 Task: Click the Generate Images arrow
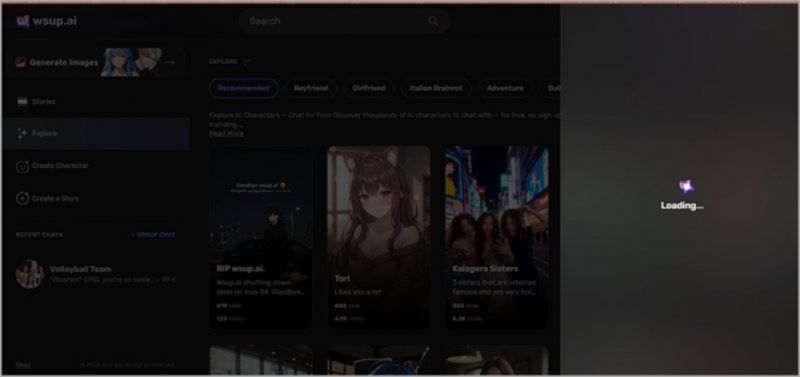click(x=170, y=62)
